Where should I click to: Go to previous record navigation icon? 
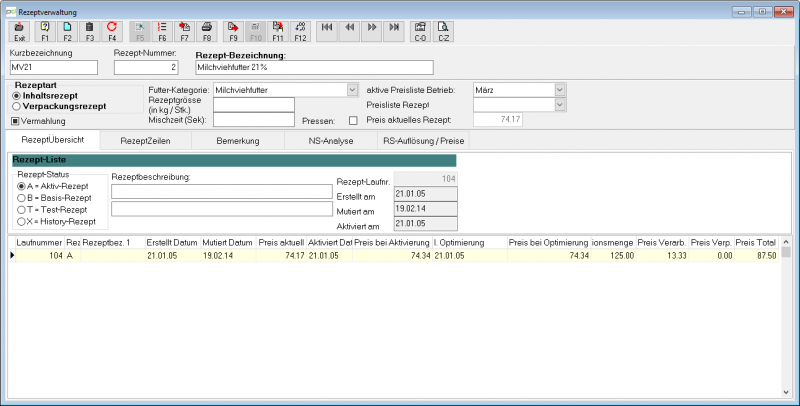pos(349,32)
